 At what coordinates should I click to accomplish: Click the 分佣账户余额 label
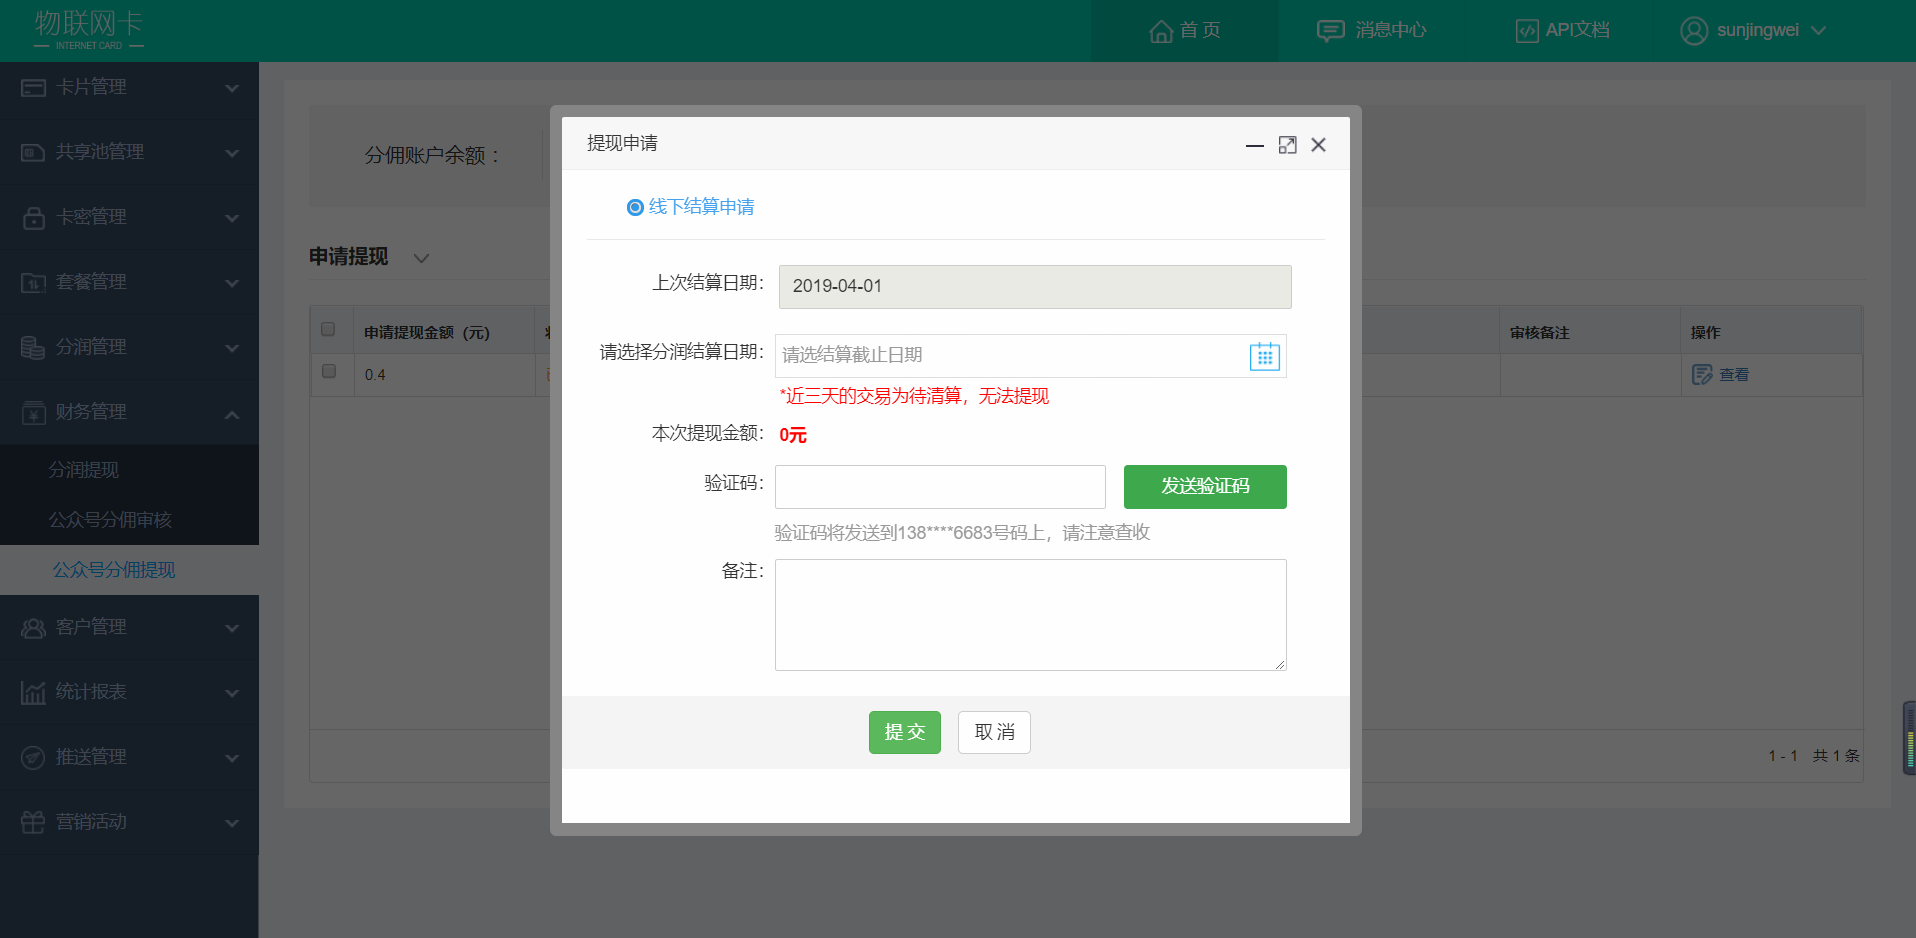432,156
